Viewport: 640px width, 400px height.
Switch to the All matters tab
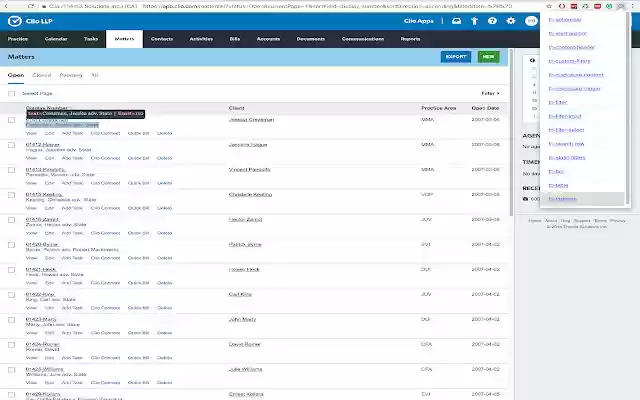coord(95,75)
